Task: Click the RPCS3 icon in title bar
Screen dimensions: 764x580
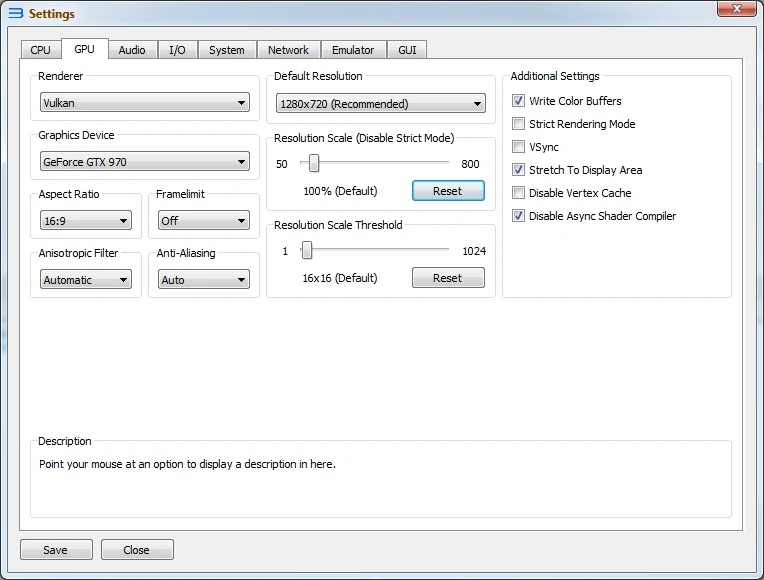Action: coord(16,13)
